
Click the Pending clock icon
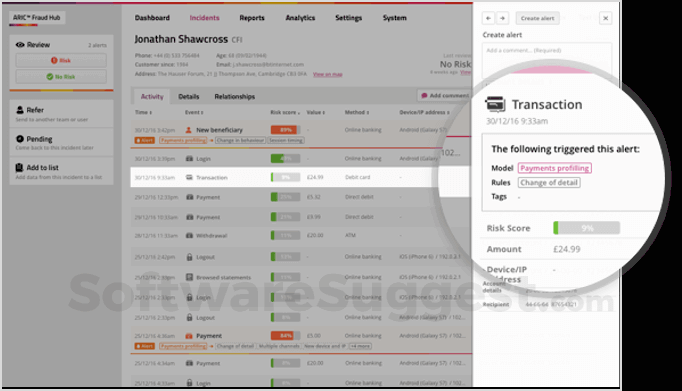20,139
